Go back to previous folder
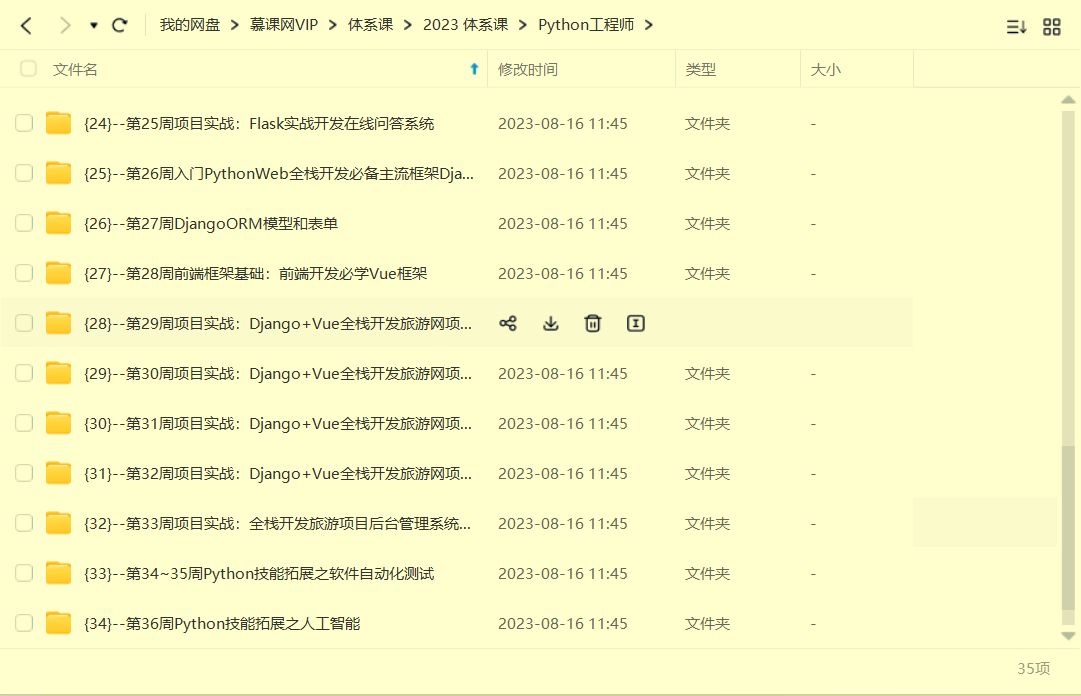The height and width of the screenshot is (696, 1081). point(27,26)
